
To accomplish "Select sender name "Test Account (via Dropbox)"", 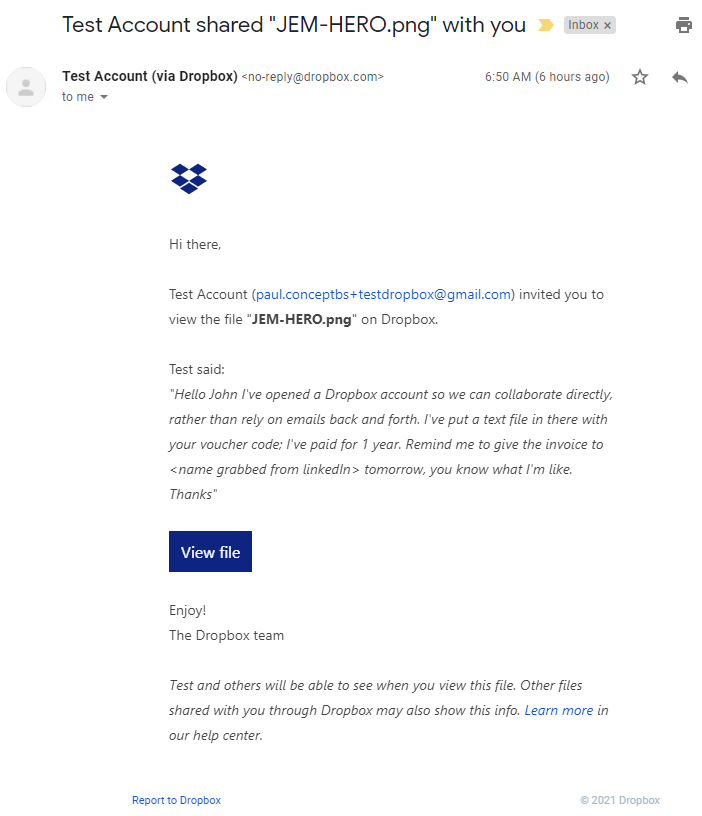I will [150, 76].
